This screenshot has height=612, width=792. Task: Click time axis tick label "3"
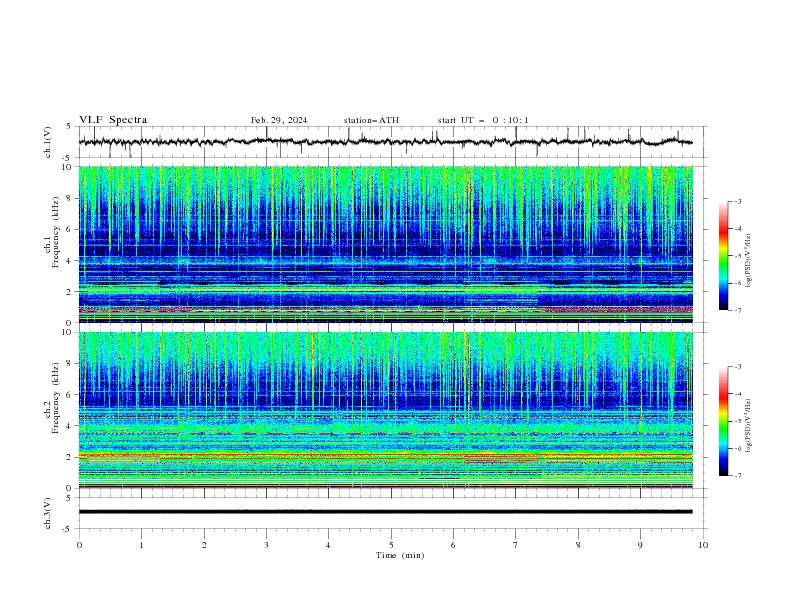(x=266, y=545)
